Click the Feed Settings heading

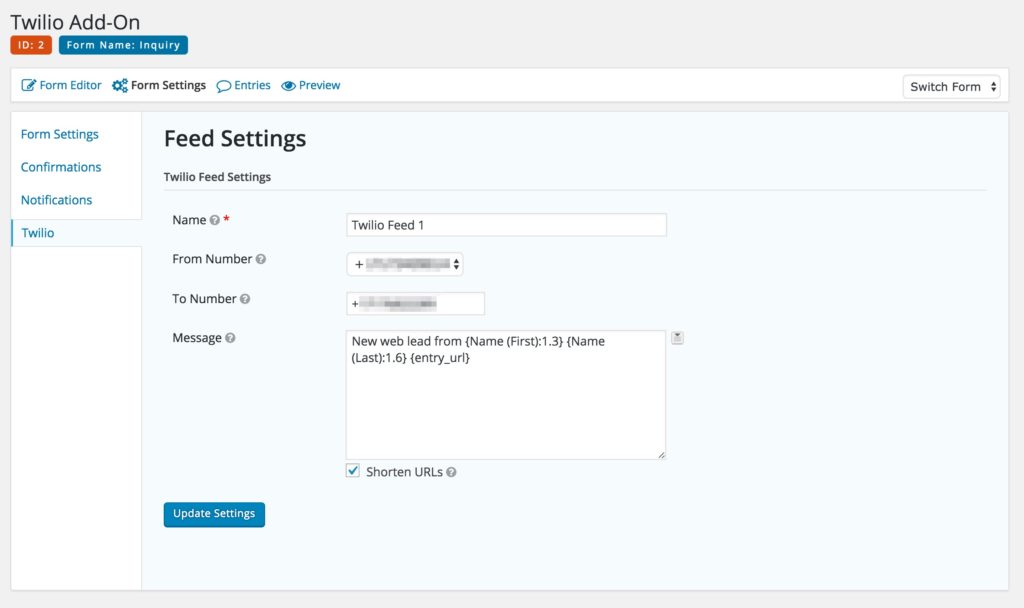coord(235,139)
